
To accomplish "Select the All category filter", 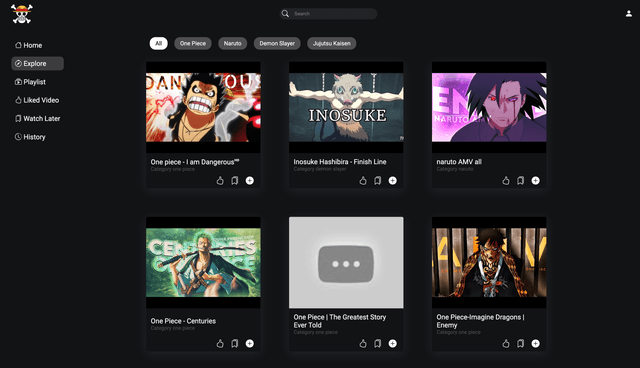I will tap(158, 43).
